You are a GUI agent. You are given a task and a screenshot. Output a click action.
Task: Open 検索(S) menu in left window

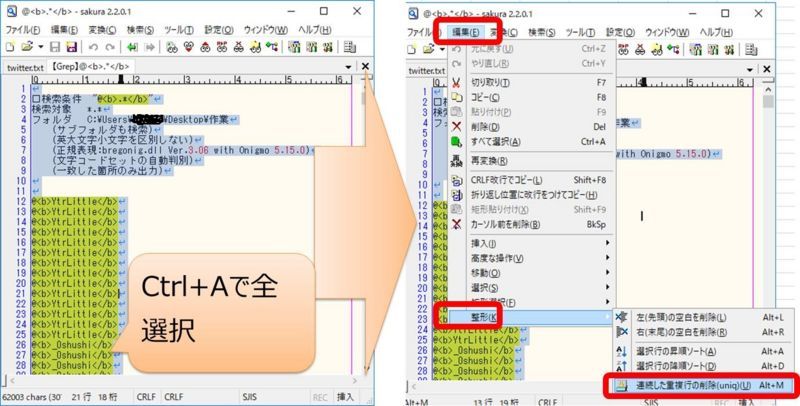click(x=140, y=30)
